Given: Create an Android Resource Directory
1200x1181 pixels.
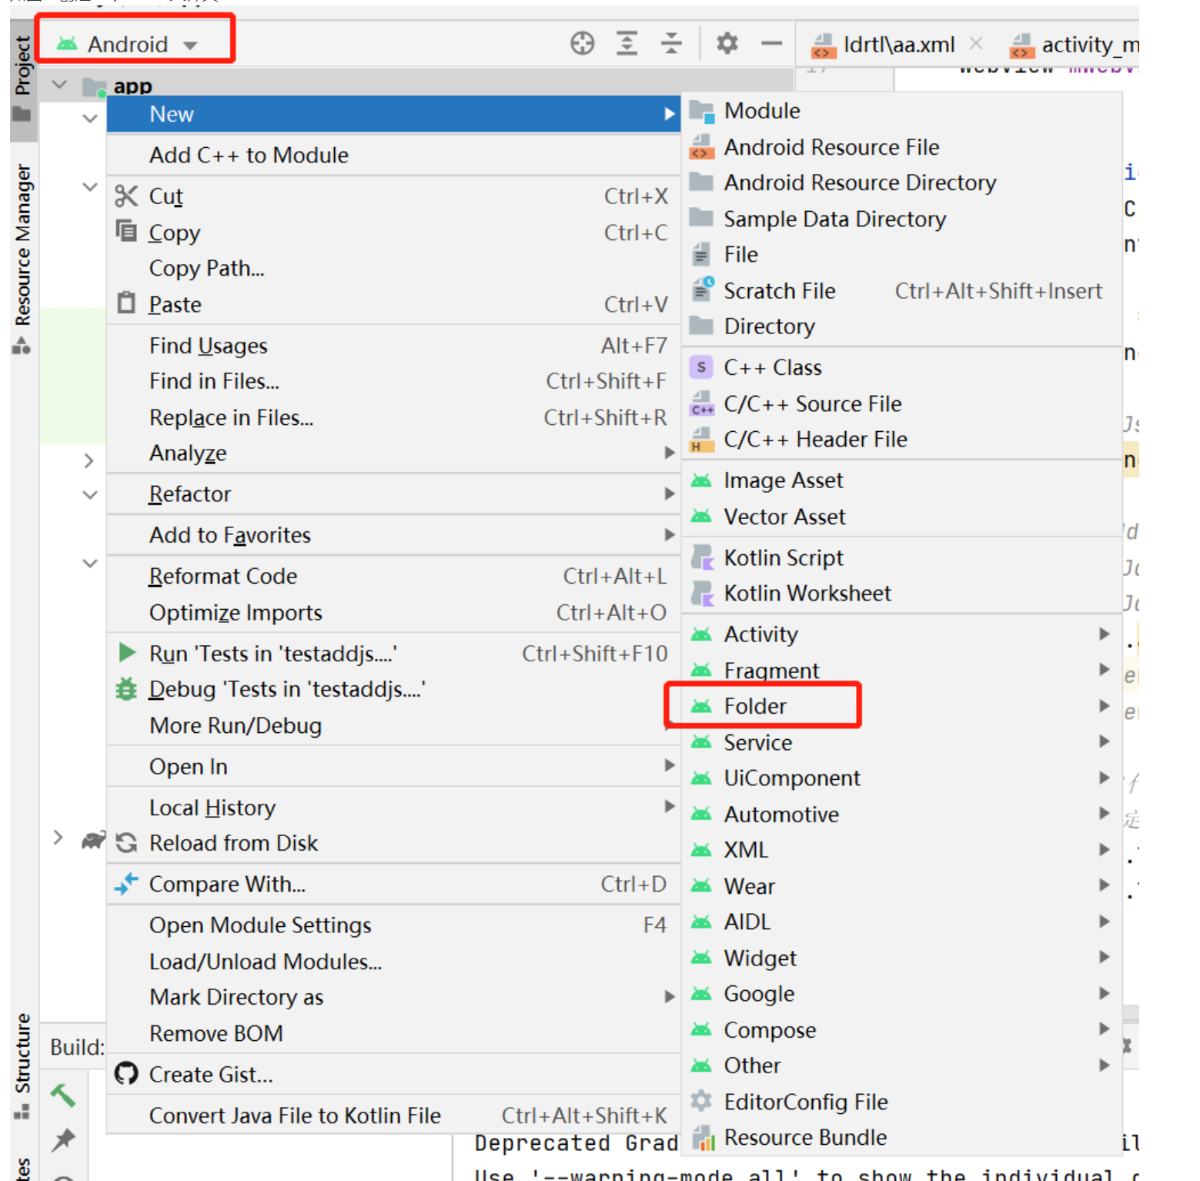Looking at the screenshot, I should (x=902, y=182).
